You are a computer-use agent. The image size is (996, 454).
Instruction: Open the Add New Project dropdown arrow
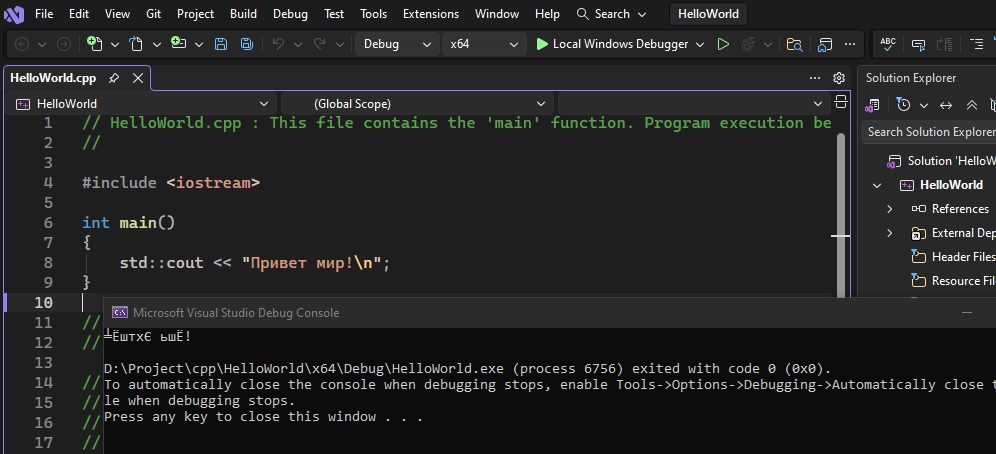[x=199, y=44]
